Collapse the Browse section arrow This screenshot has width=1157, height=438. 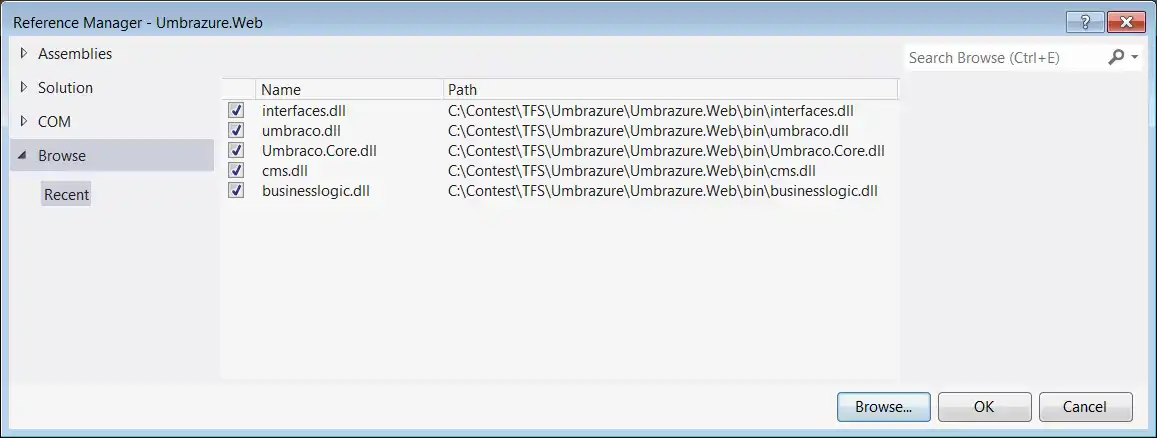[x=23, y=156]
